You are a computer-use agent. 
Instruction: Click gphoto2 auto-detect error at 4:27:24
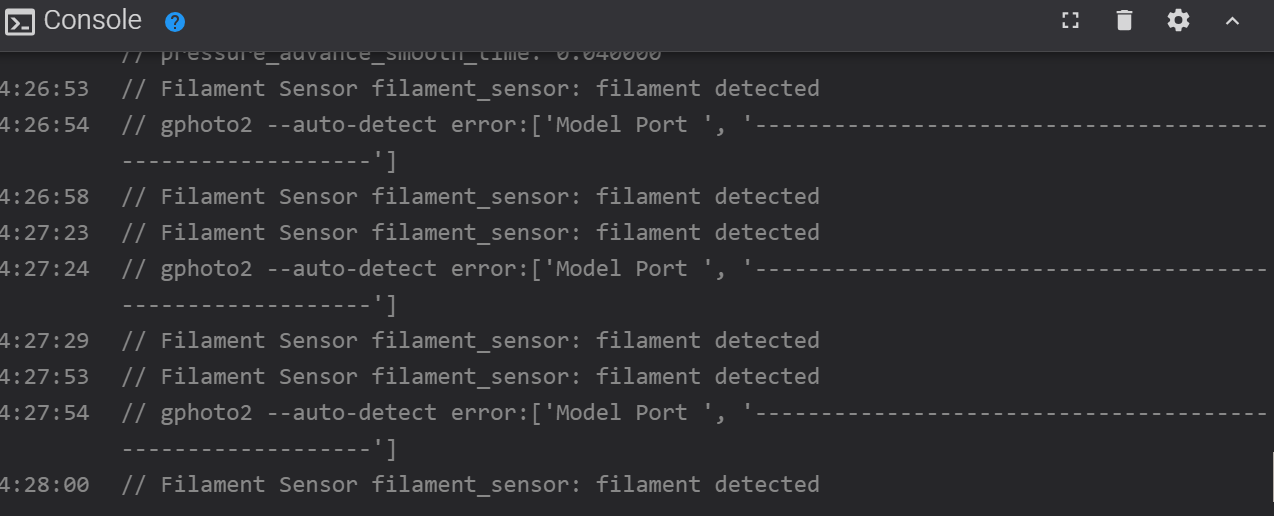[x=695, y=287]
